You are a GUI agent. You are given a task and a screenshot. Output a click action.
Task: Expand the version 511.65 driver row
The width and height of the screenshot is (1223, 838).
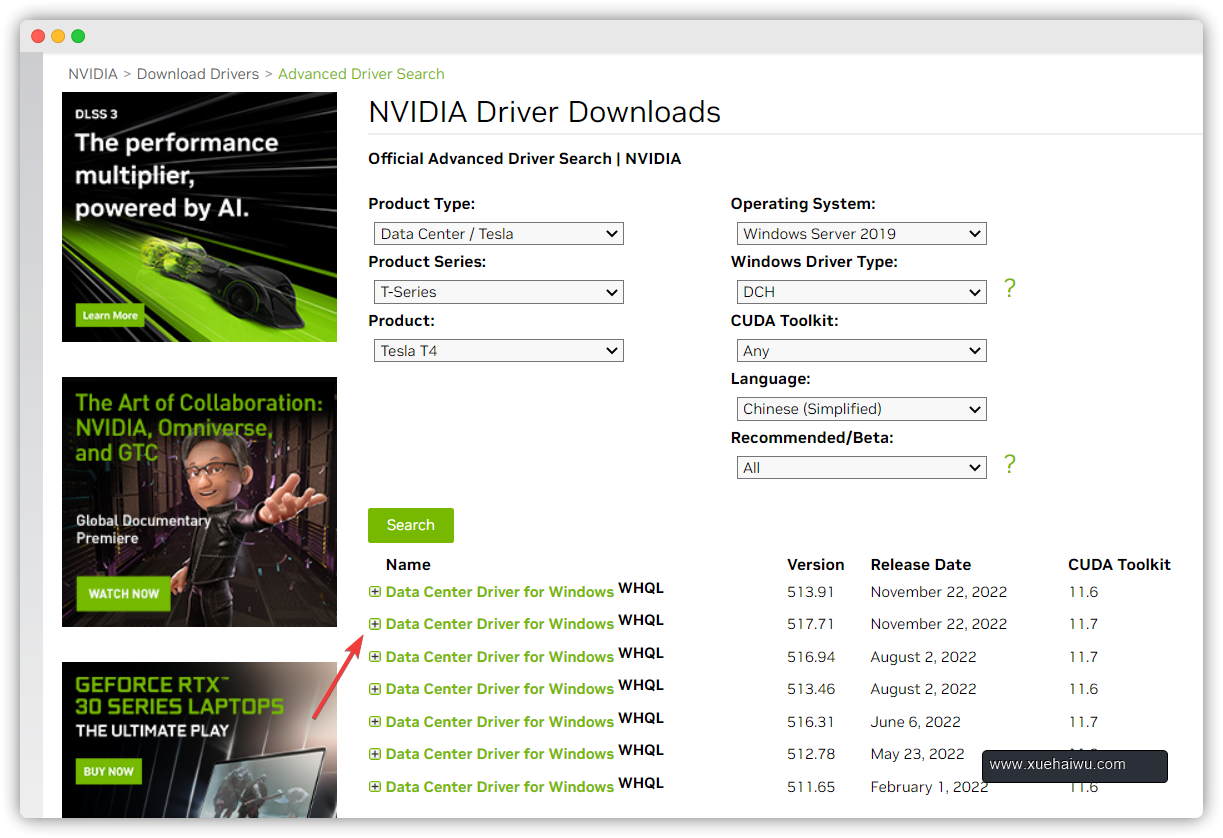tap(375, 787)
